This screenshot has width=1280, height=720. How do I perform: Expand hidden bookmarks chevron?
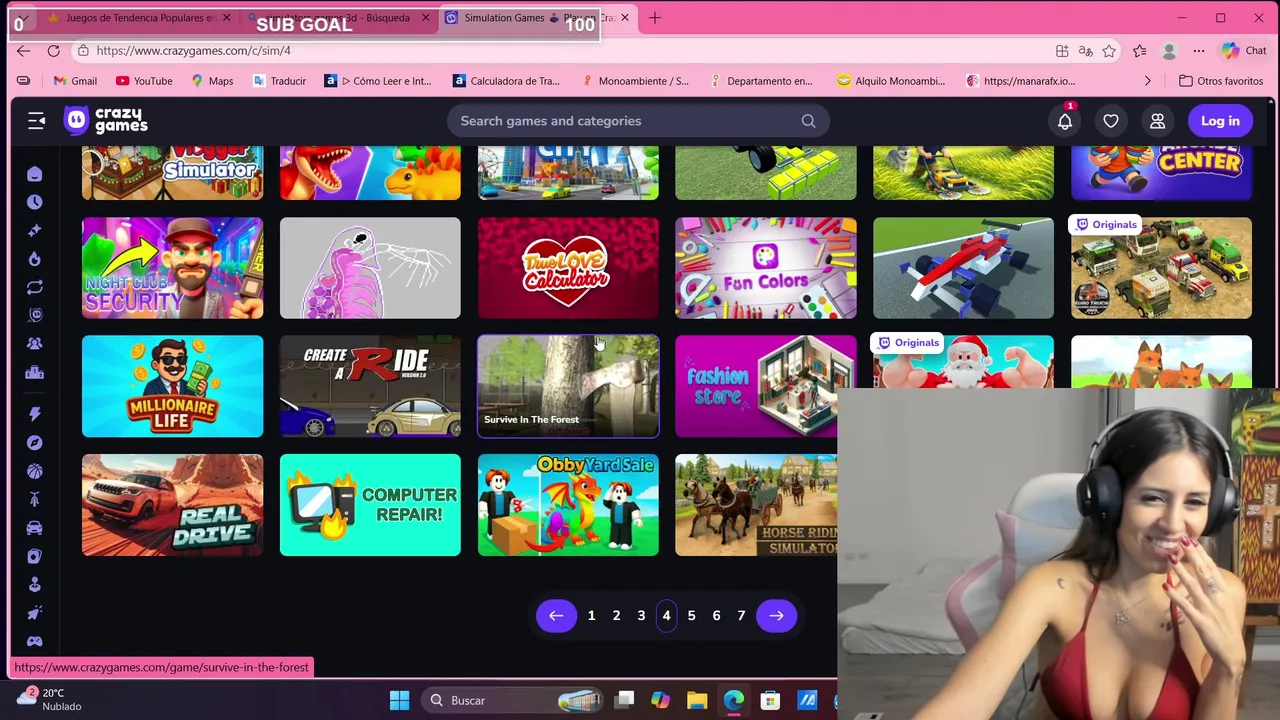pos(1147,81)
